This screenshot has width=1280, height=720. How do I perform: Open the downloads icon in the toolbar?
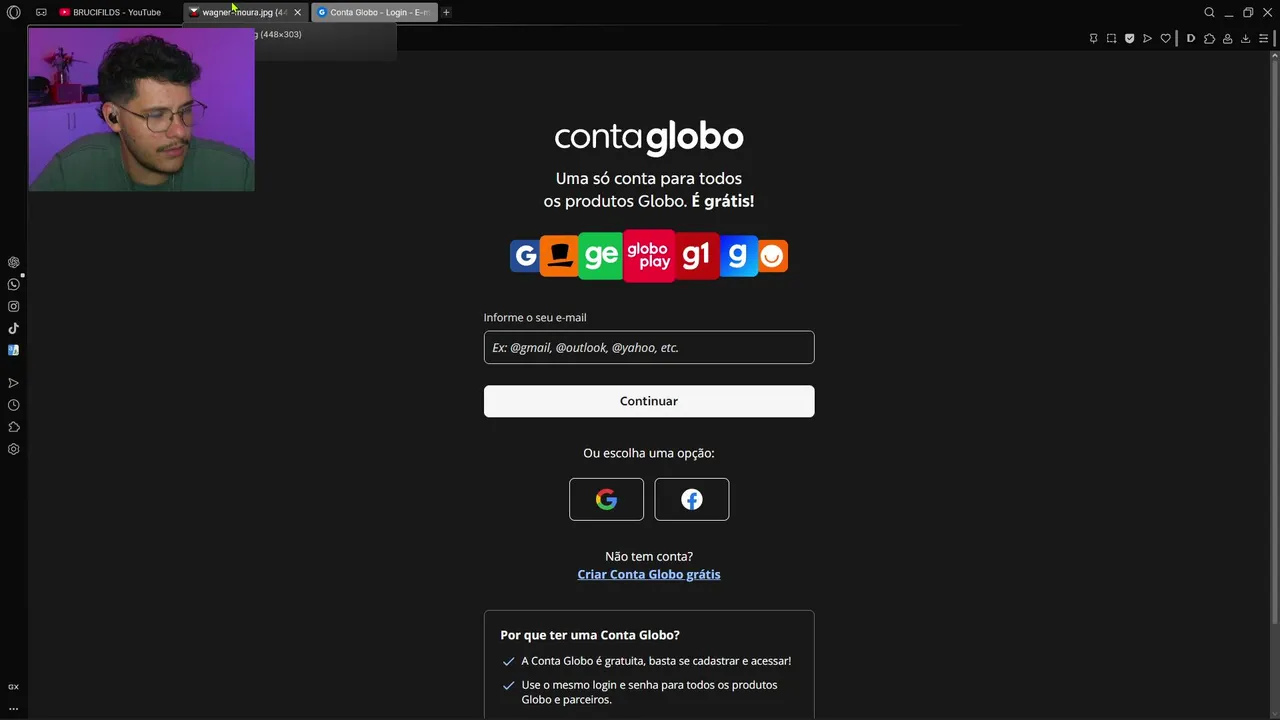pyautogui.click(x=1245, y=38)
